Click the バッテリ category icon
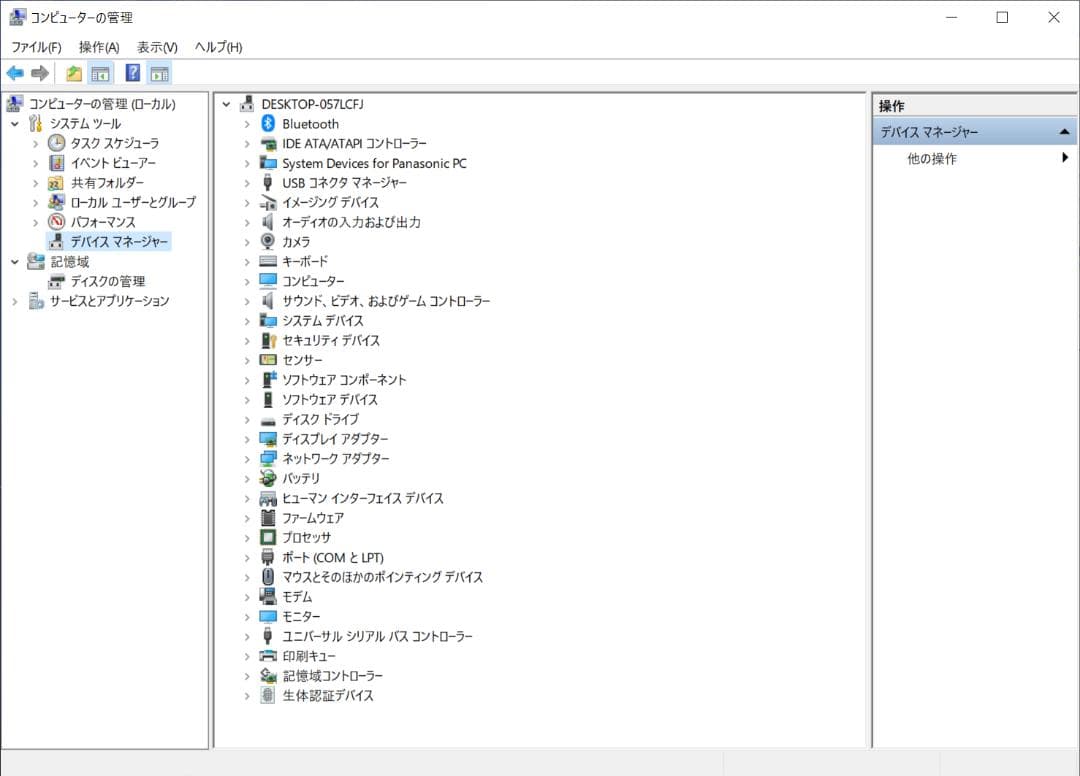Screen dimensions: 1080x776 click(x=267, y=478)
